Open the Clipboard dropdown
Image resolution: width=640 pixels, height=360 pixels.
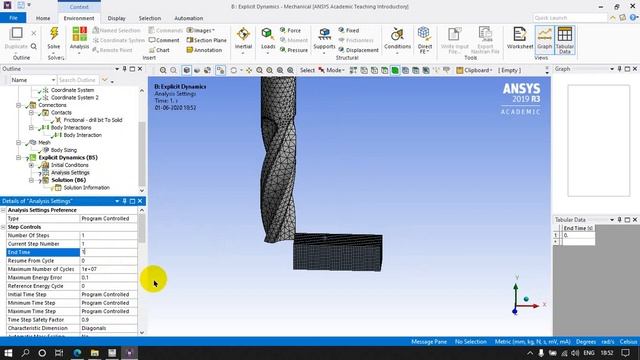pos(474,70)
